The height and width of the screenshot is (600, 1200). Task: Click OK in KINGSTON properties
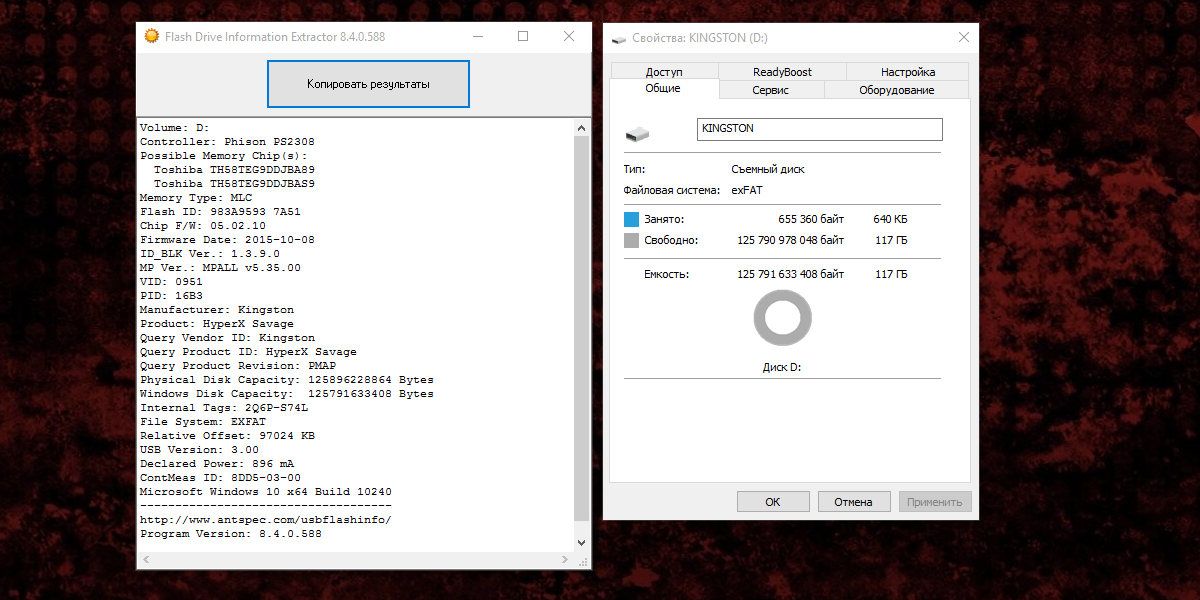point(773,502)
